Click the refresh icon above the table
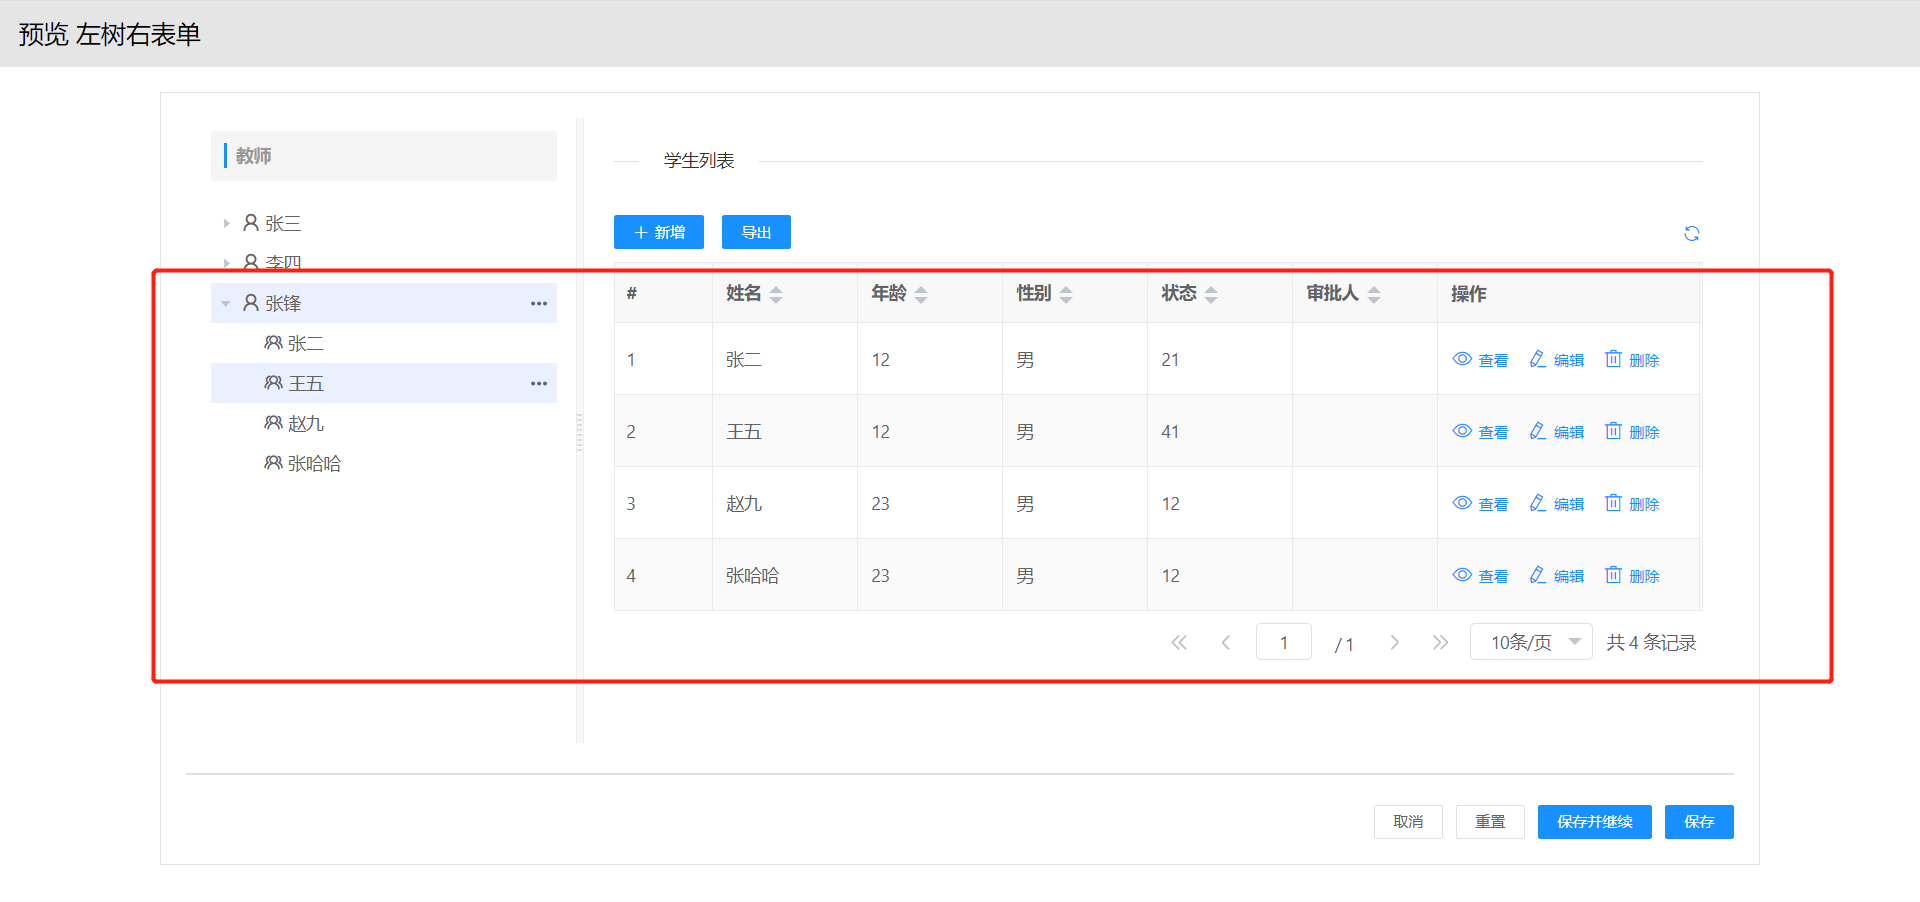 pyautogui.click(x=1691, y=233)
